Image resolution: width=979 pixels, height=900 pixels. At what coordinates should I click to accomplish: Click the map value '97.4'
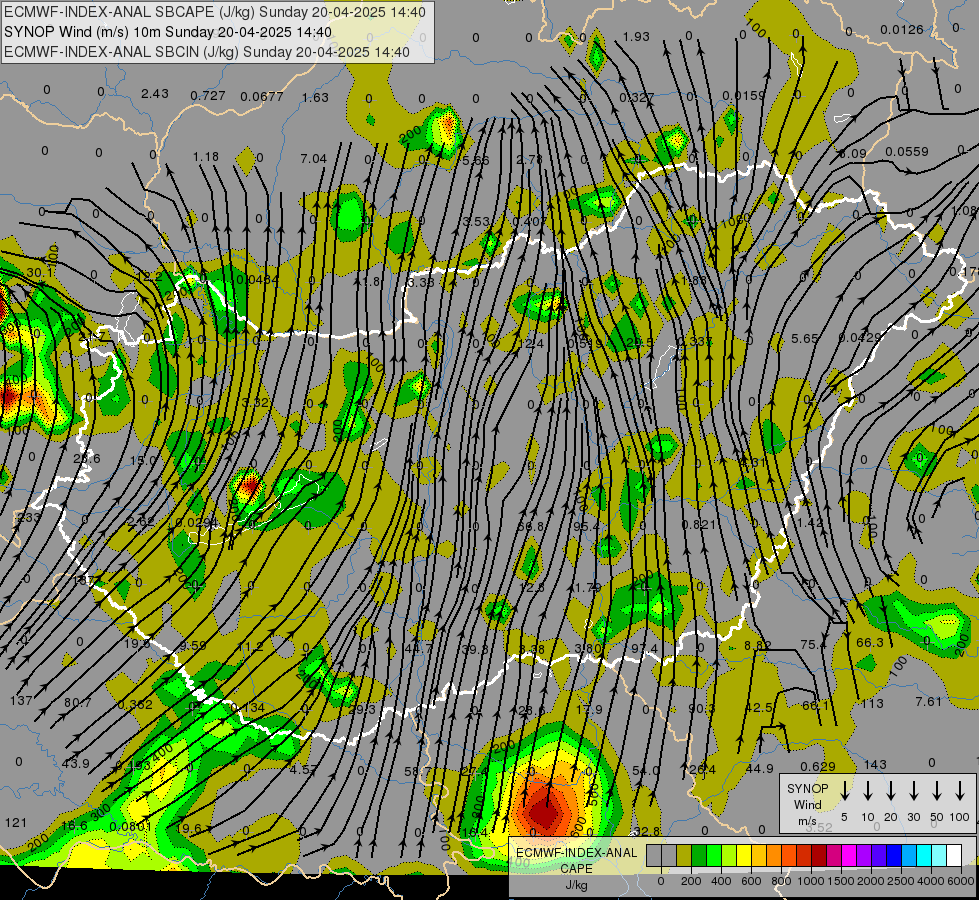[644, 650]
